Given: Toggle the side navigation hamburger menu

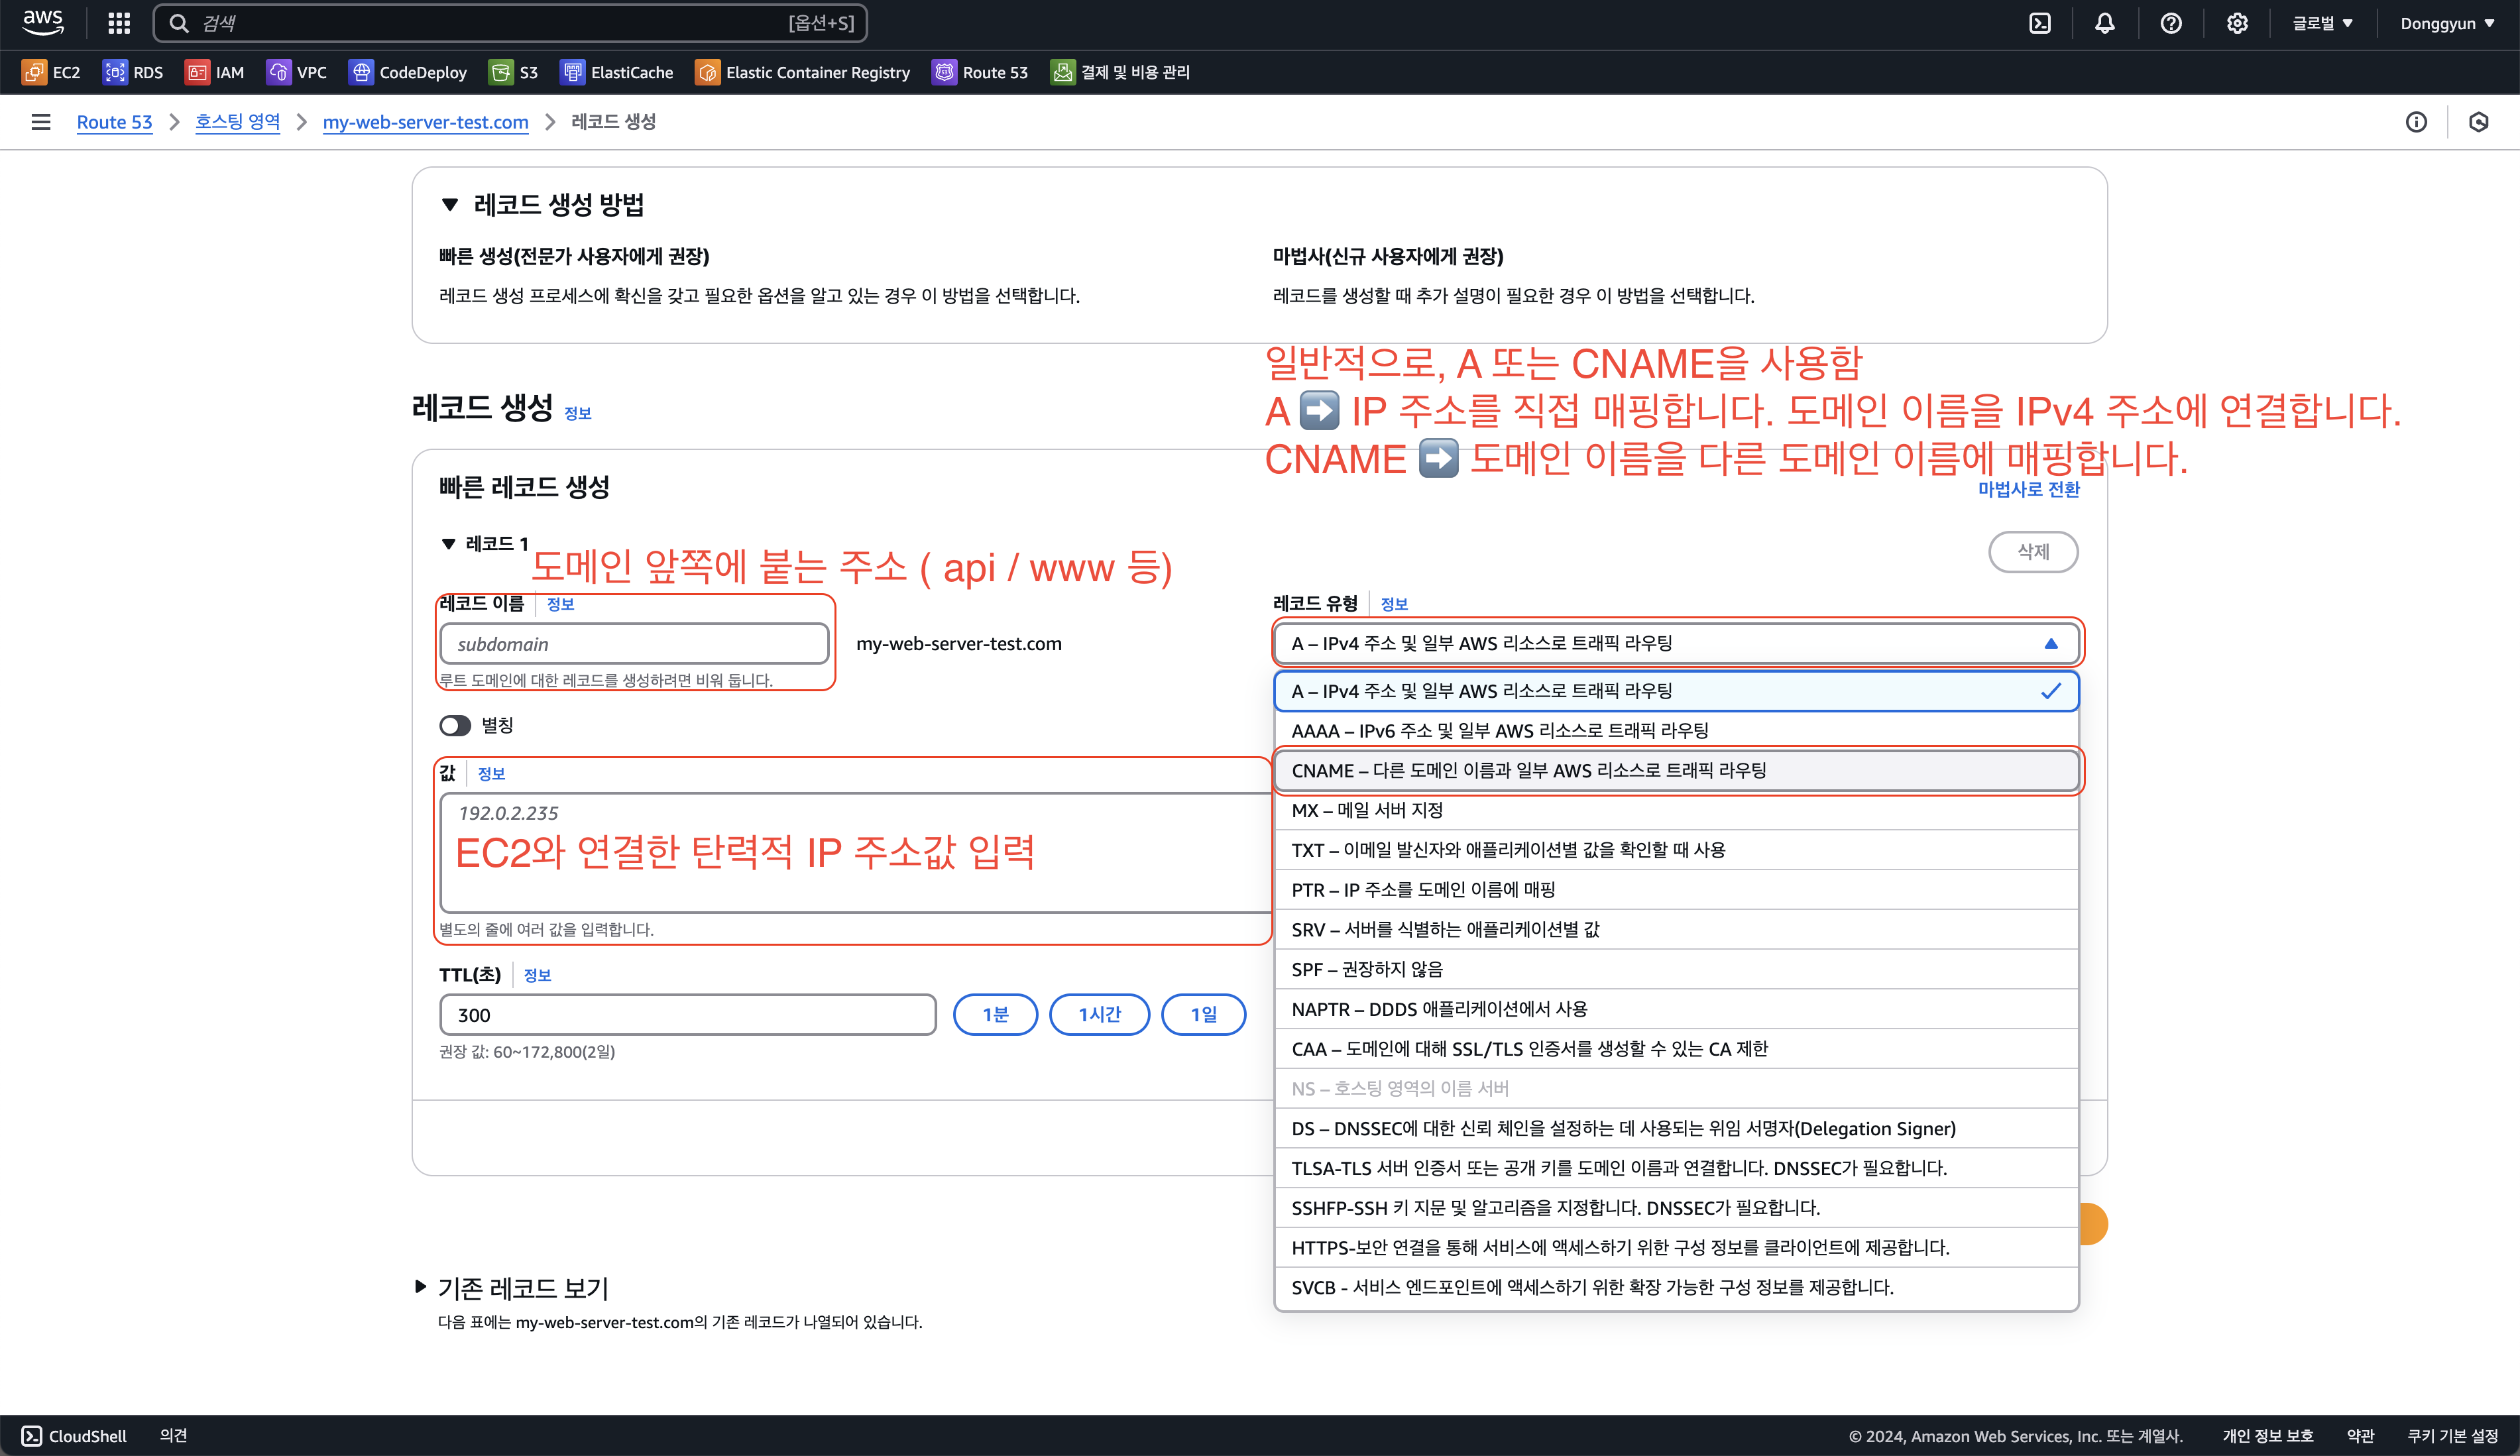Looking at the screenshot, I should point(41,122).
